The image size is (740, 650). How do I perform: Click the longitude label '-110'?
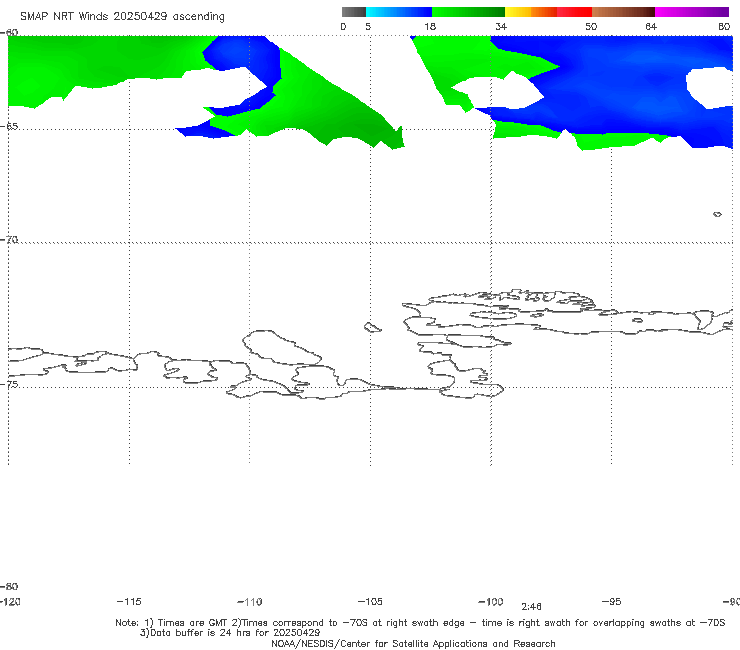pos(250,602)
